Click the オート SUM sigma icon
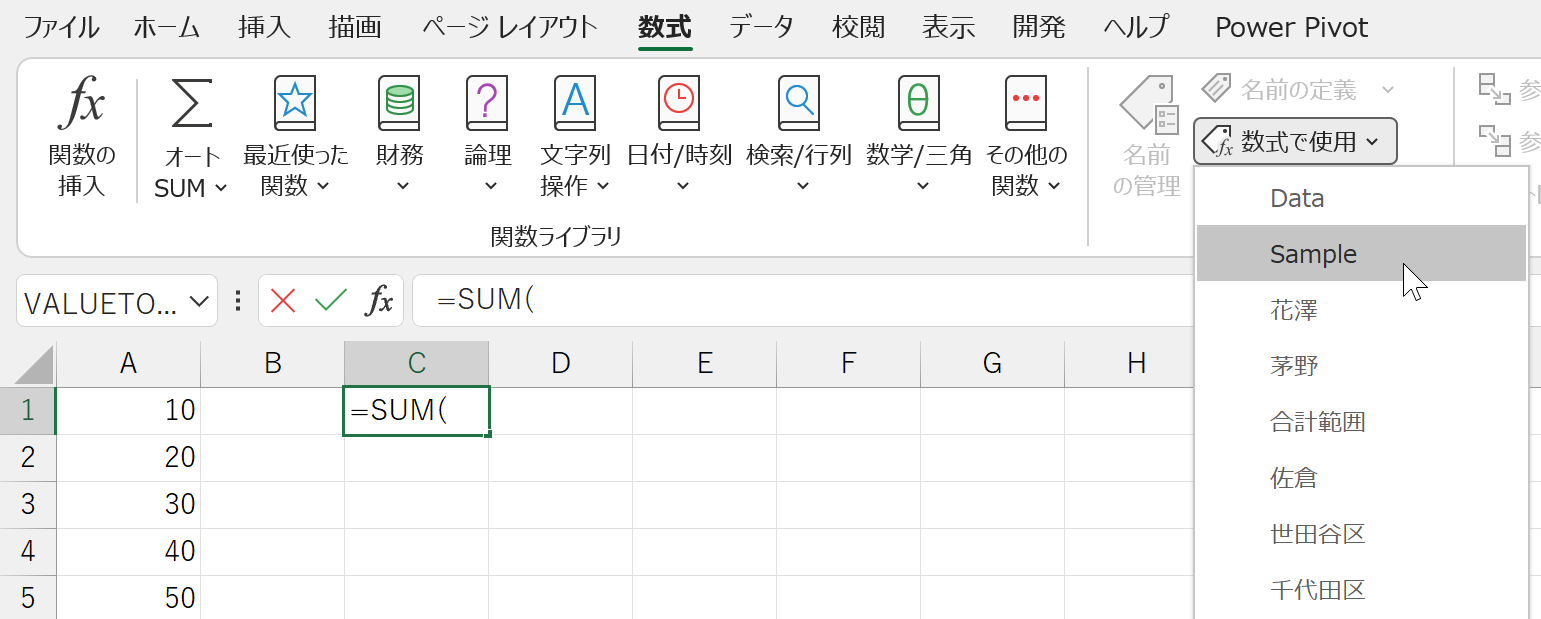This screenshot has height=619, width=1541. [191, 104]
